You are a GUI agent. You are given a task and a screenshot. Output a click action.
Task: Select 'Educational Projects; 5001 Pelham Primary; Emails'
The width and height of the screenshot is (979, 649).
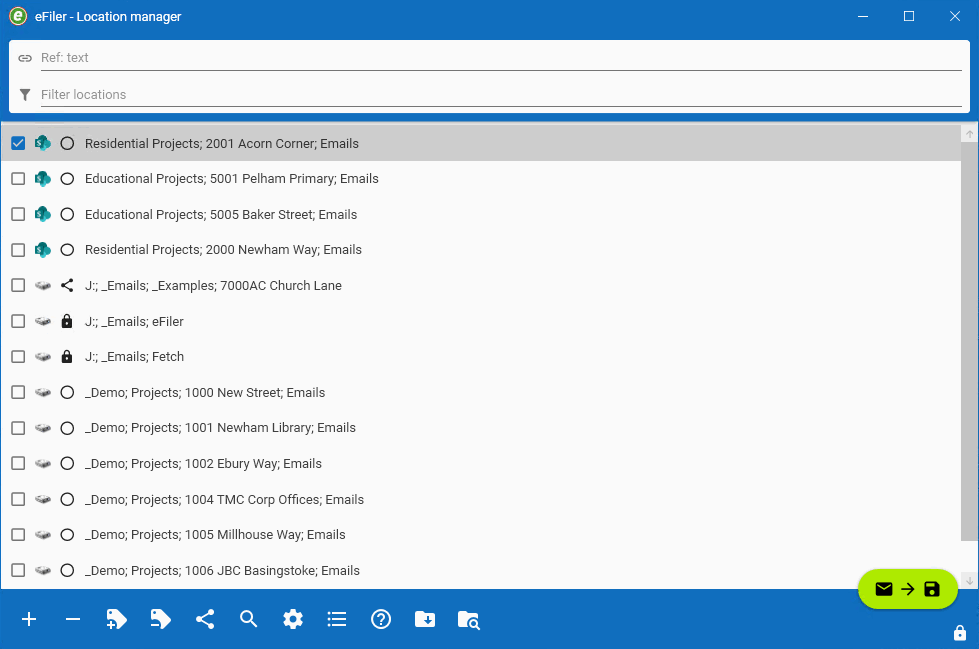232,179
